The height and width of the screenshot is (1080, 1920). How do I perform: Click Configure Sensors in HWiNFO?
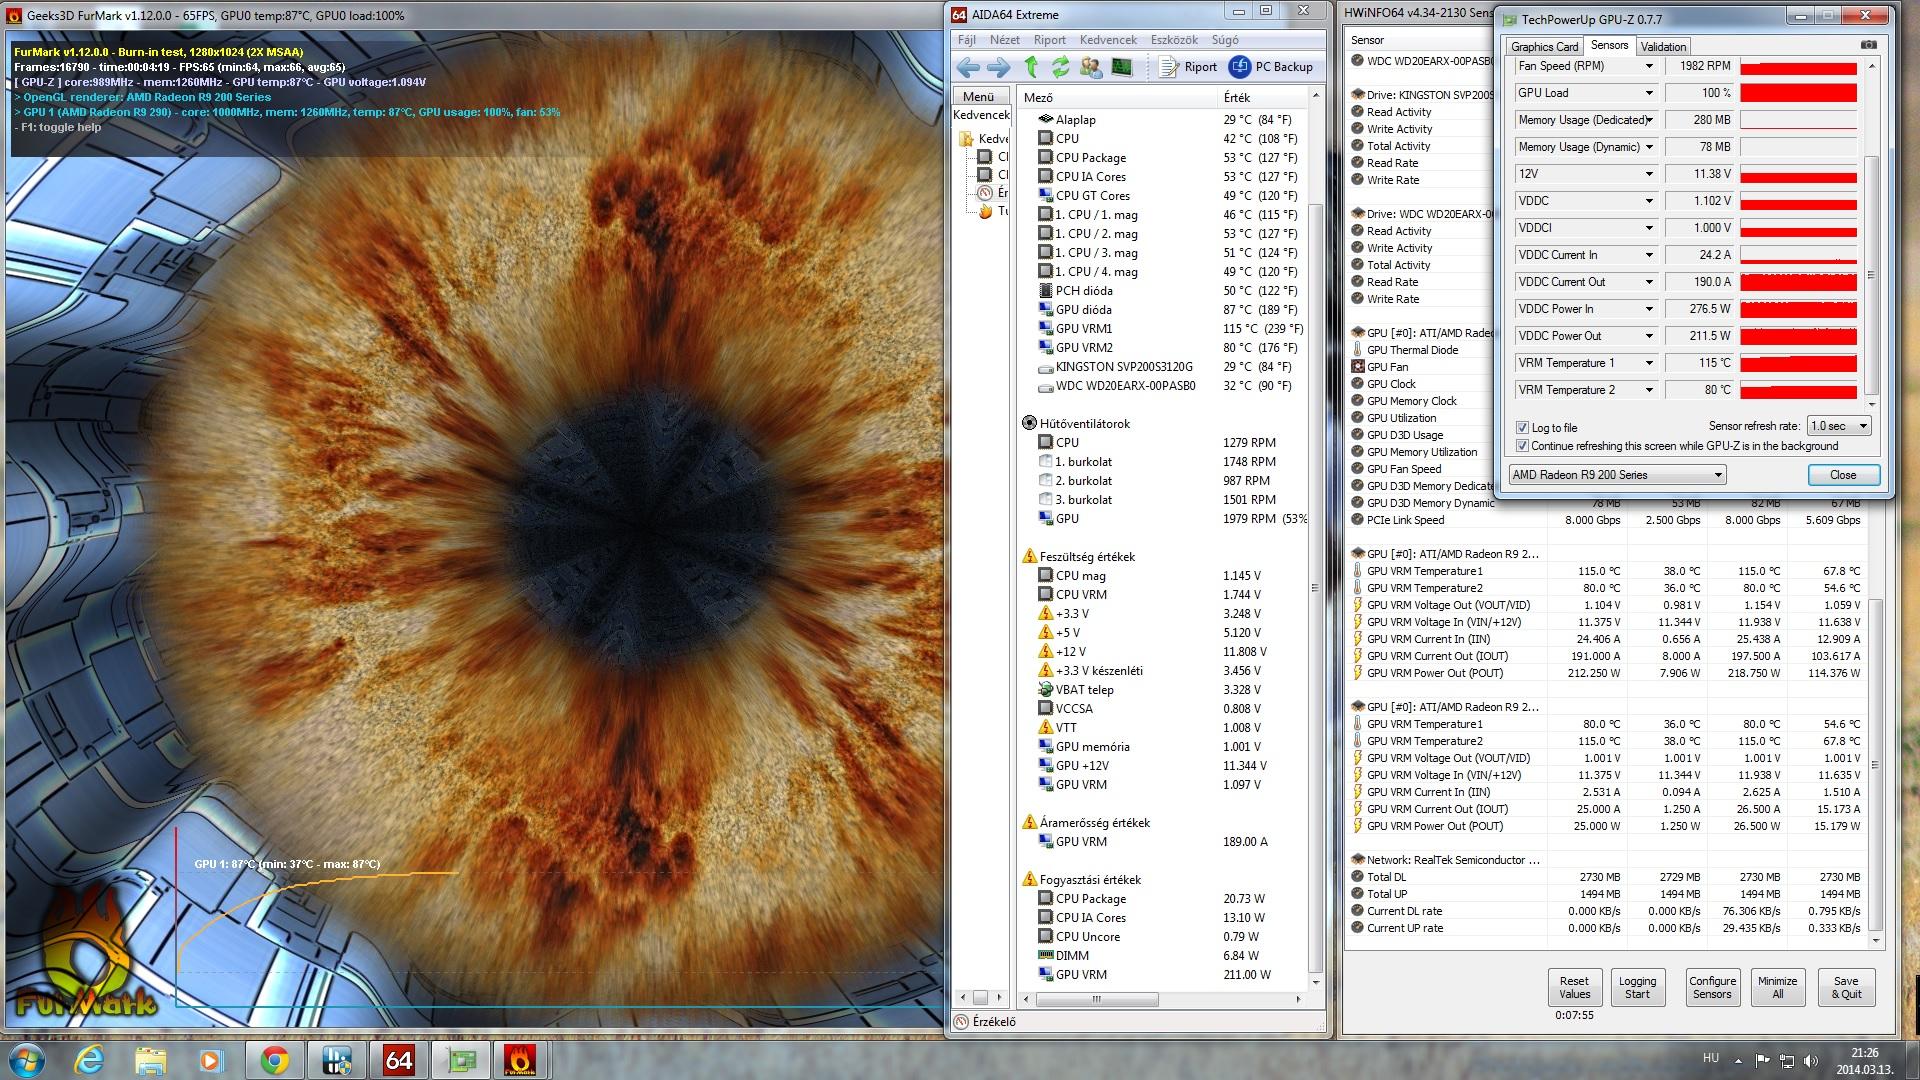(x=1712, y=987)
